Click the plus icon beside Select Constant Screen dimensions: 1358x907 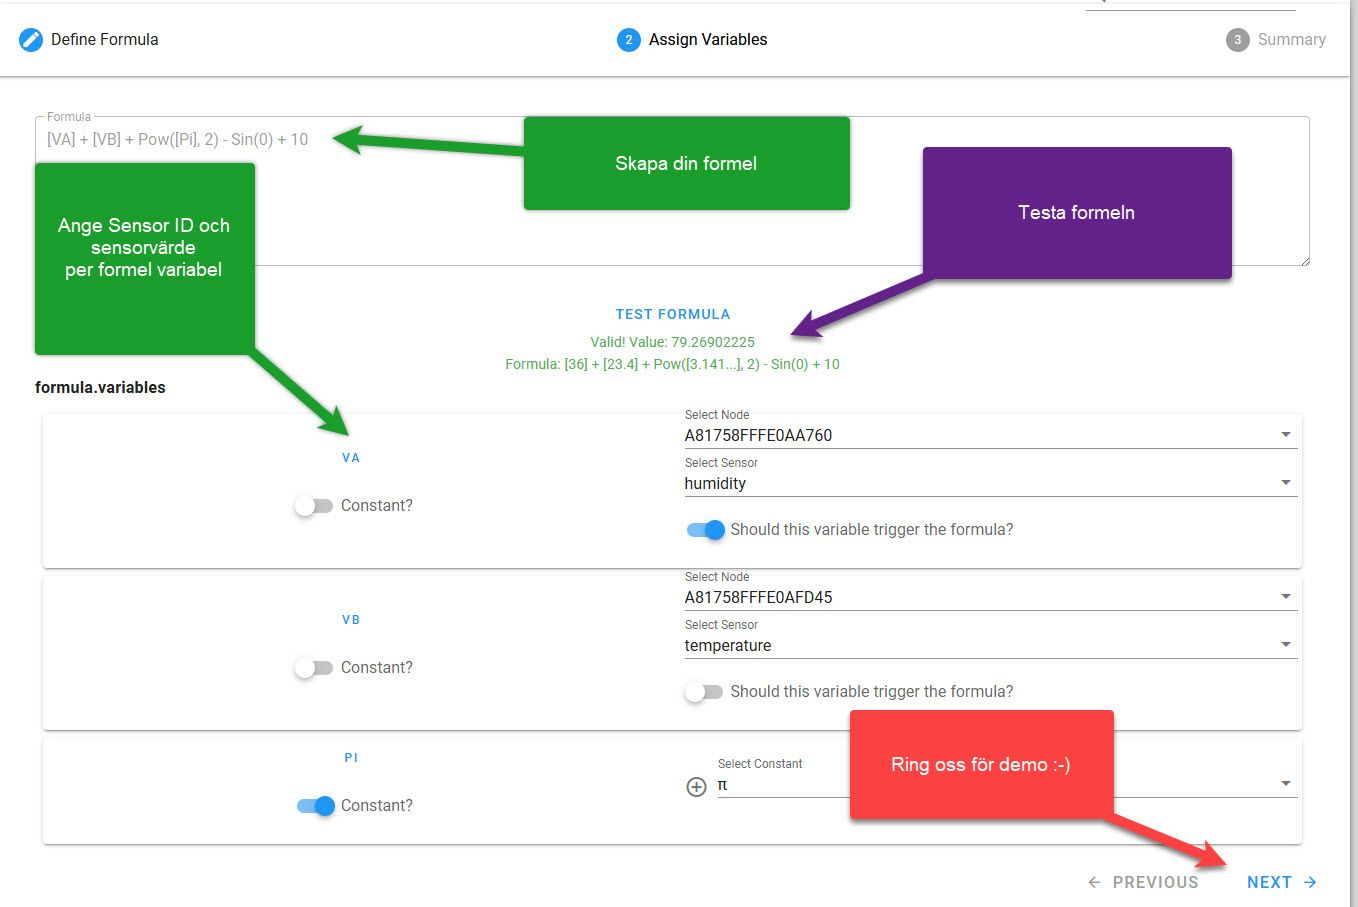point(696,787)
